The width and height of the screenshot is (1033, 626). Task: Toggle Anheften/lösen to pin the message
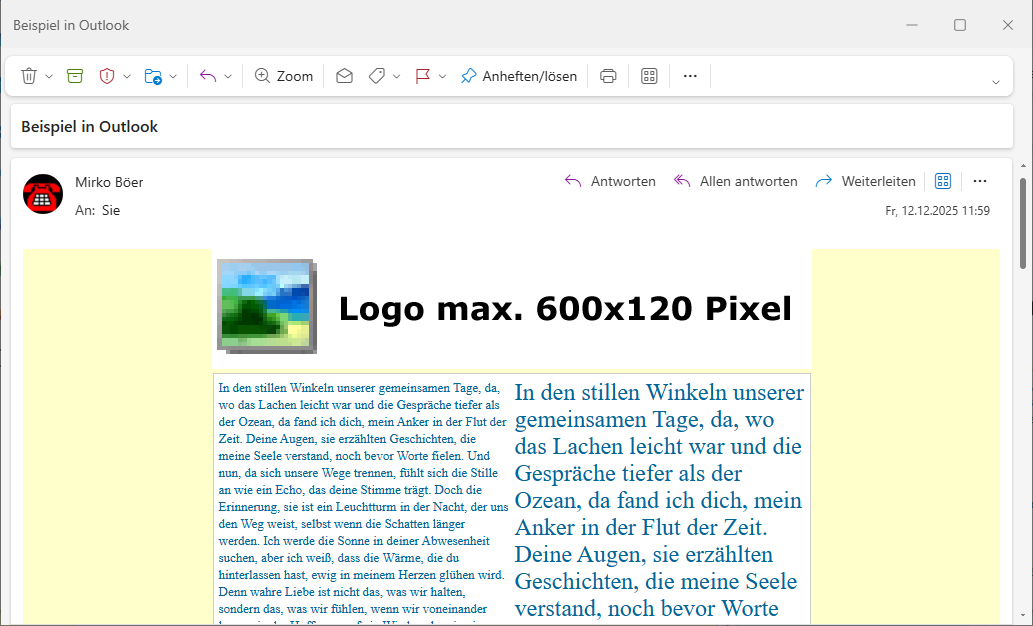519,76
